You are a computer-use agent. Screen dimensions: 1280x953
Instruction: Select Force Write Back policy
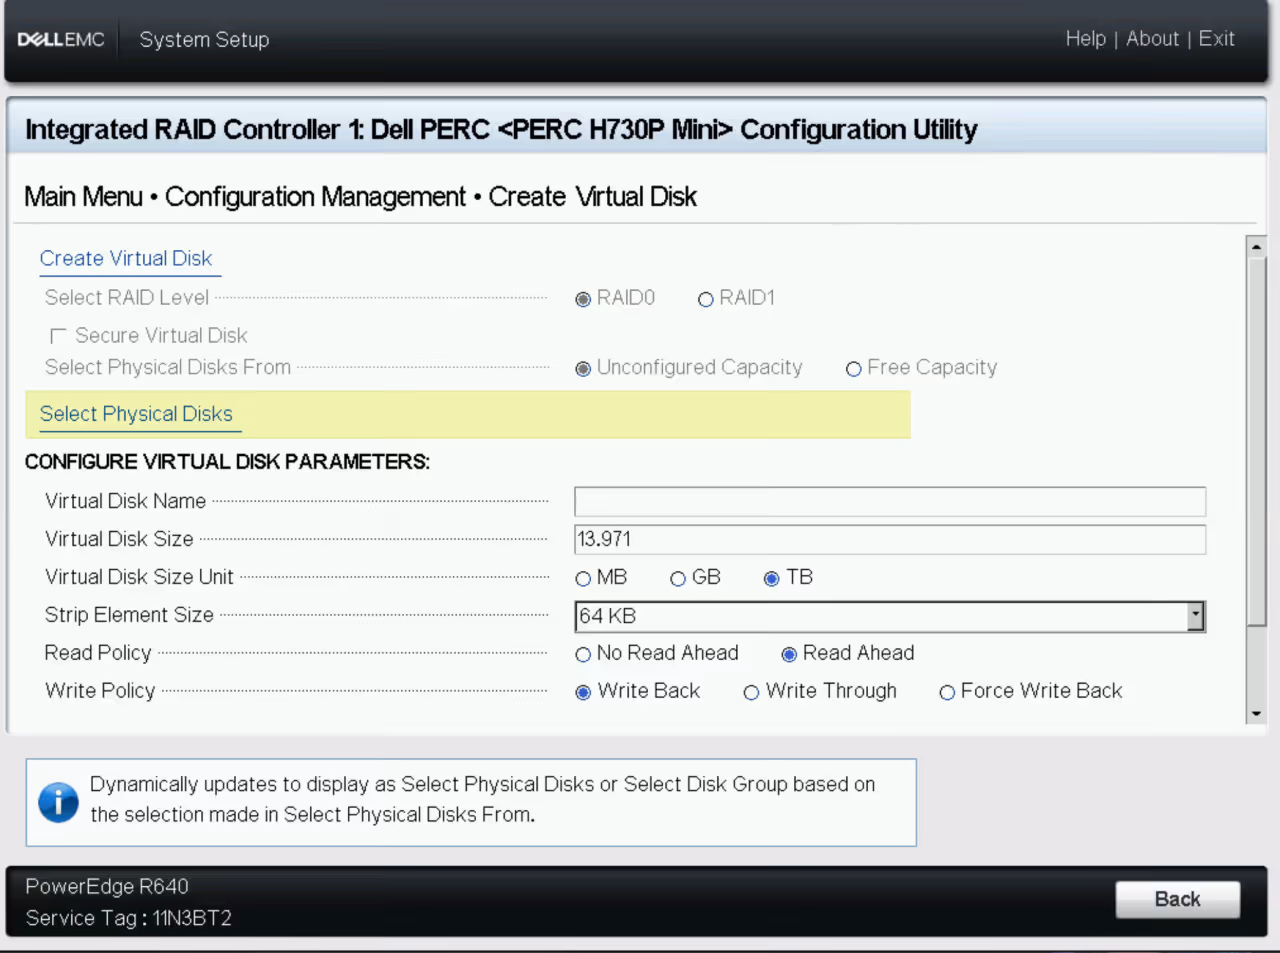point(946,693)
